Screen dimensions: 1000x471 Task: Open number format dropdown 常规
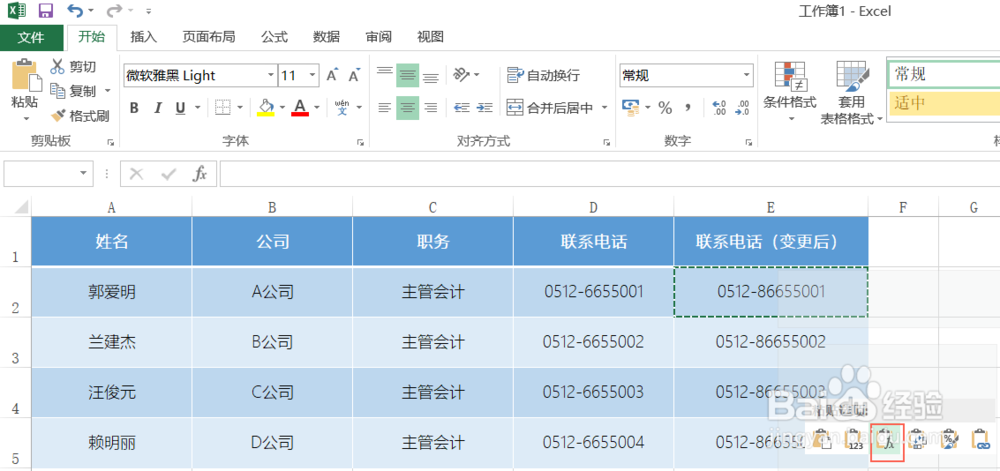click(746, 75)
